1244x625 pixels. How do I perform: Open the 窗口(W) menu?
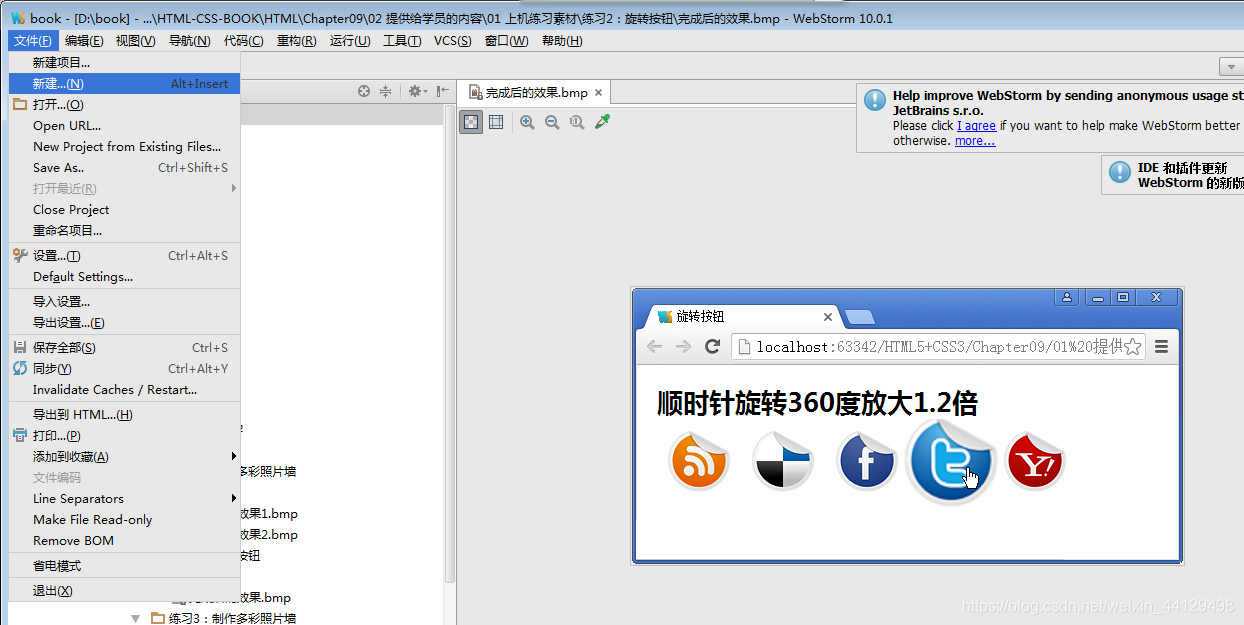click(506, 41)
